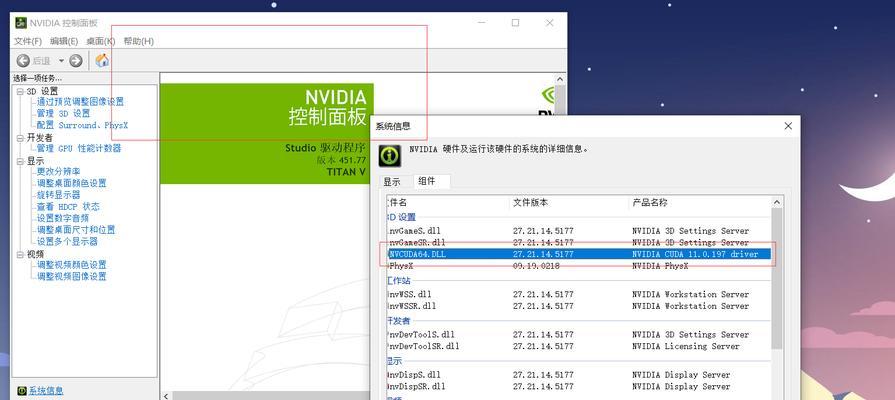Open 调整视频颜色设置
The height and width of the screenshot is (400, 895).
tap(72, 265)
